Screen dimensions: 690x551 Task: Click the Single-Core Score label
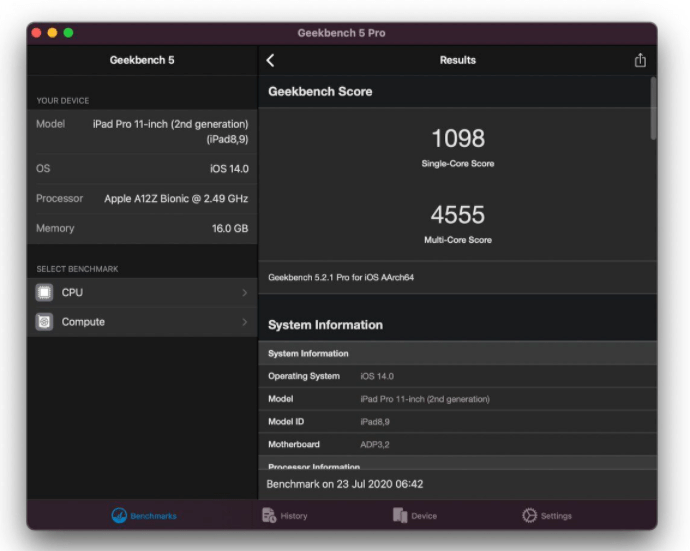[458, 164]
